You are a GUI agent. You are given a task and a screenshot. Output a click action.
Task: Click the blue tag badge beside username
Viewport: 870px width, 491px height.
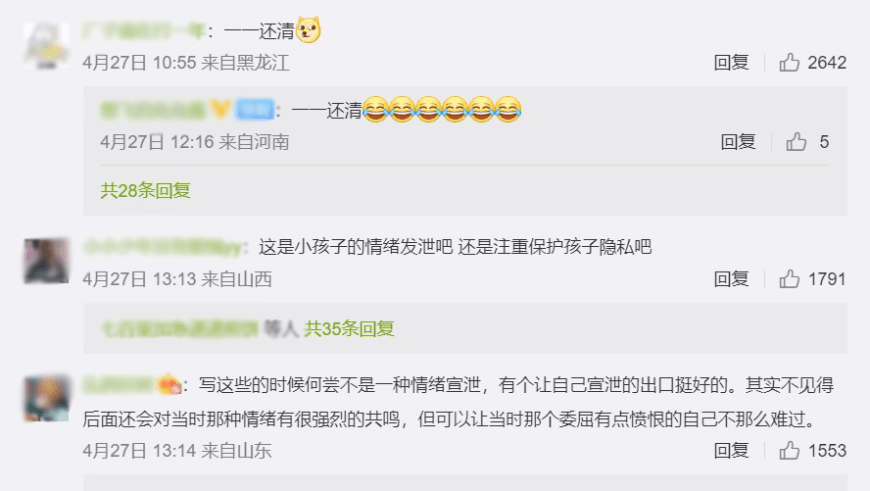[x=255, y=110]
